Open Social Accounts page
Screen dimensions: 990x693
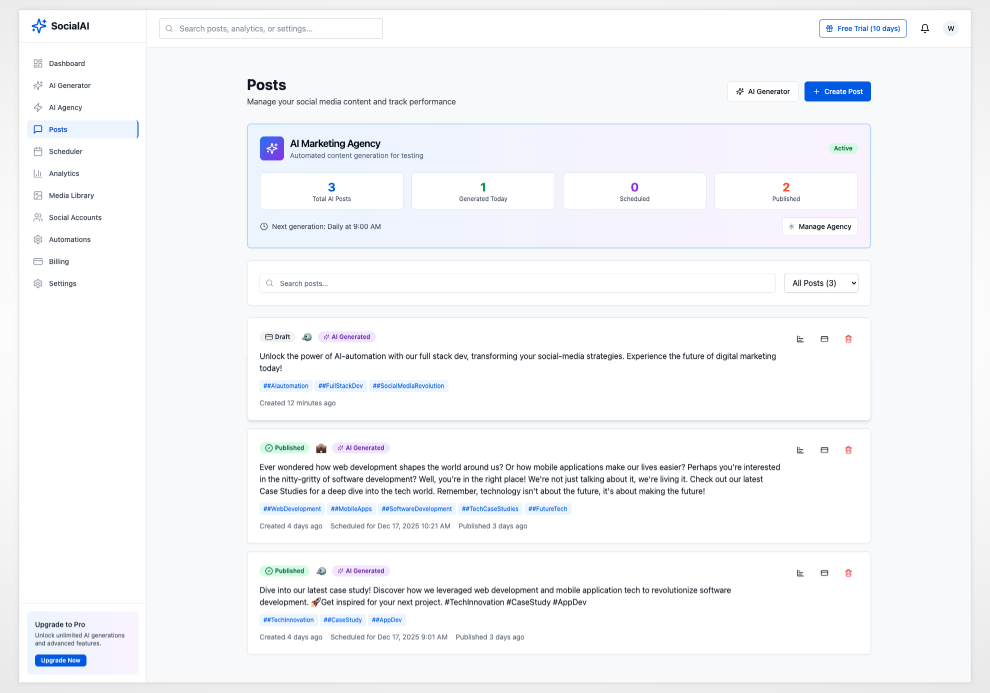tap(75, 218)
